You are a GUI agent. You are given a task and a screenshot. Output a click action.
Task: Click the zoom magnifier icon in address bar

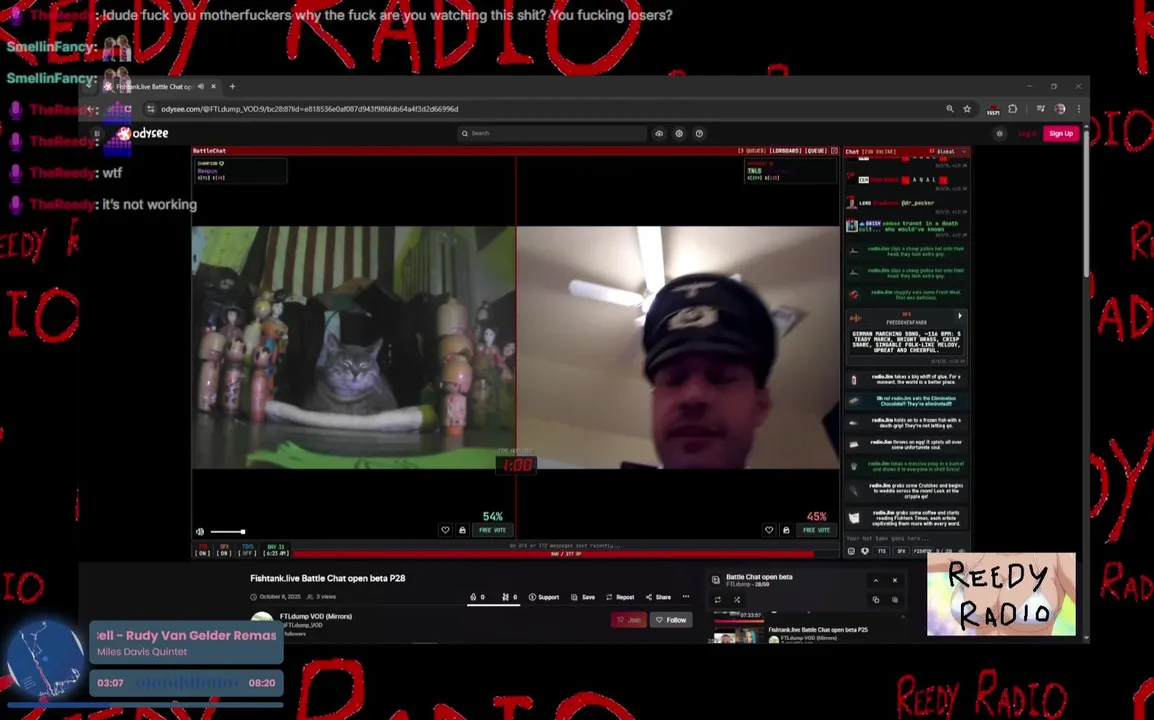point(950,109)
